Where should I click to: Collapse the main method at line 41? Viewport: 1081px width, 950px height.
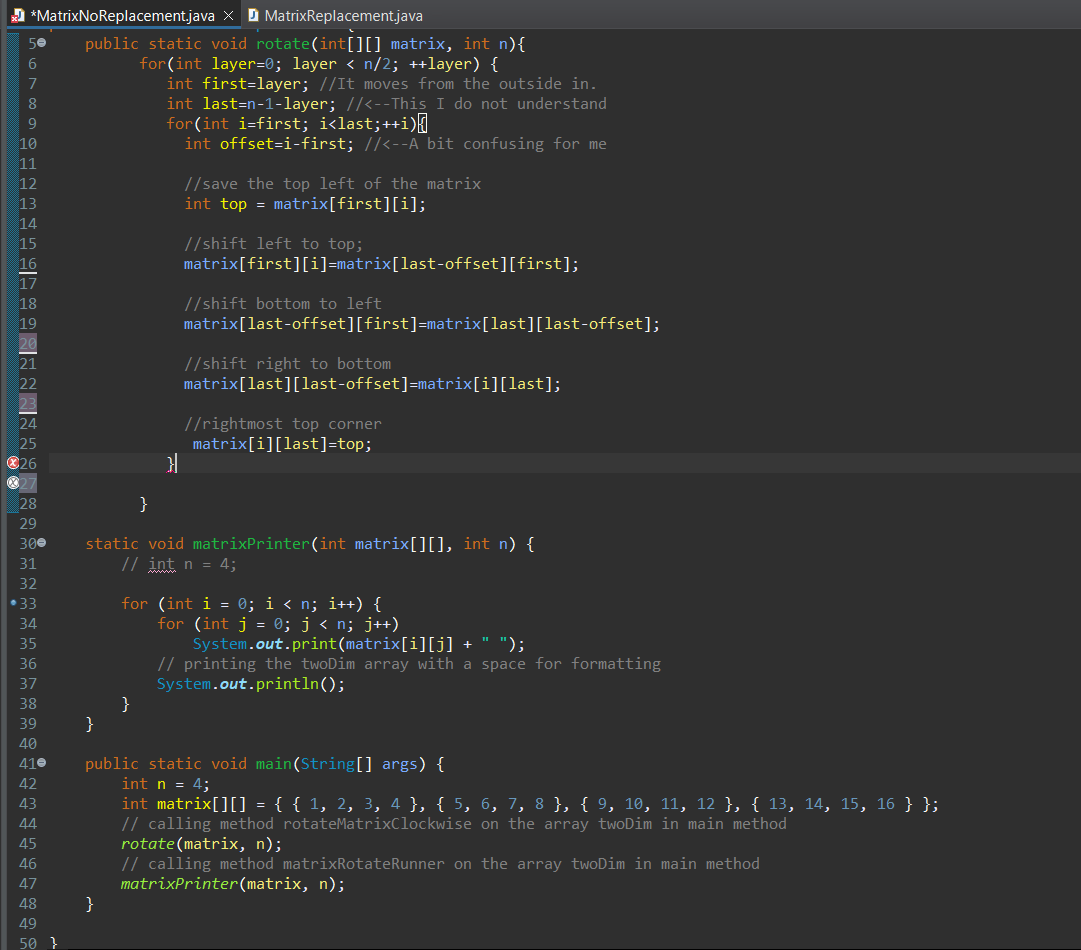click(x=41, y=762)
